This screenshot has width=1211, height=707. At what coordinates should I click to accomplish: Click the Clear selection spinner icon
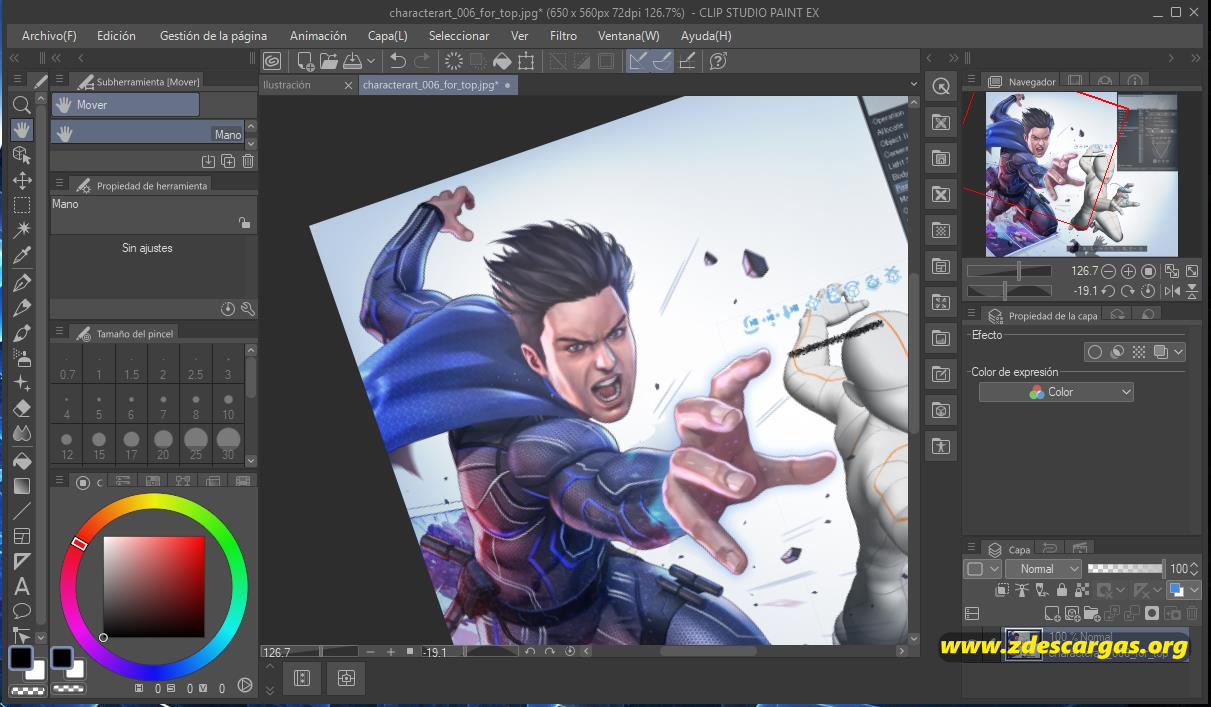[454, 61]
